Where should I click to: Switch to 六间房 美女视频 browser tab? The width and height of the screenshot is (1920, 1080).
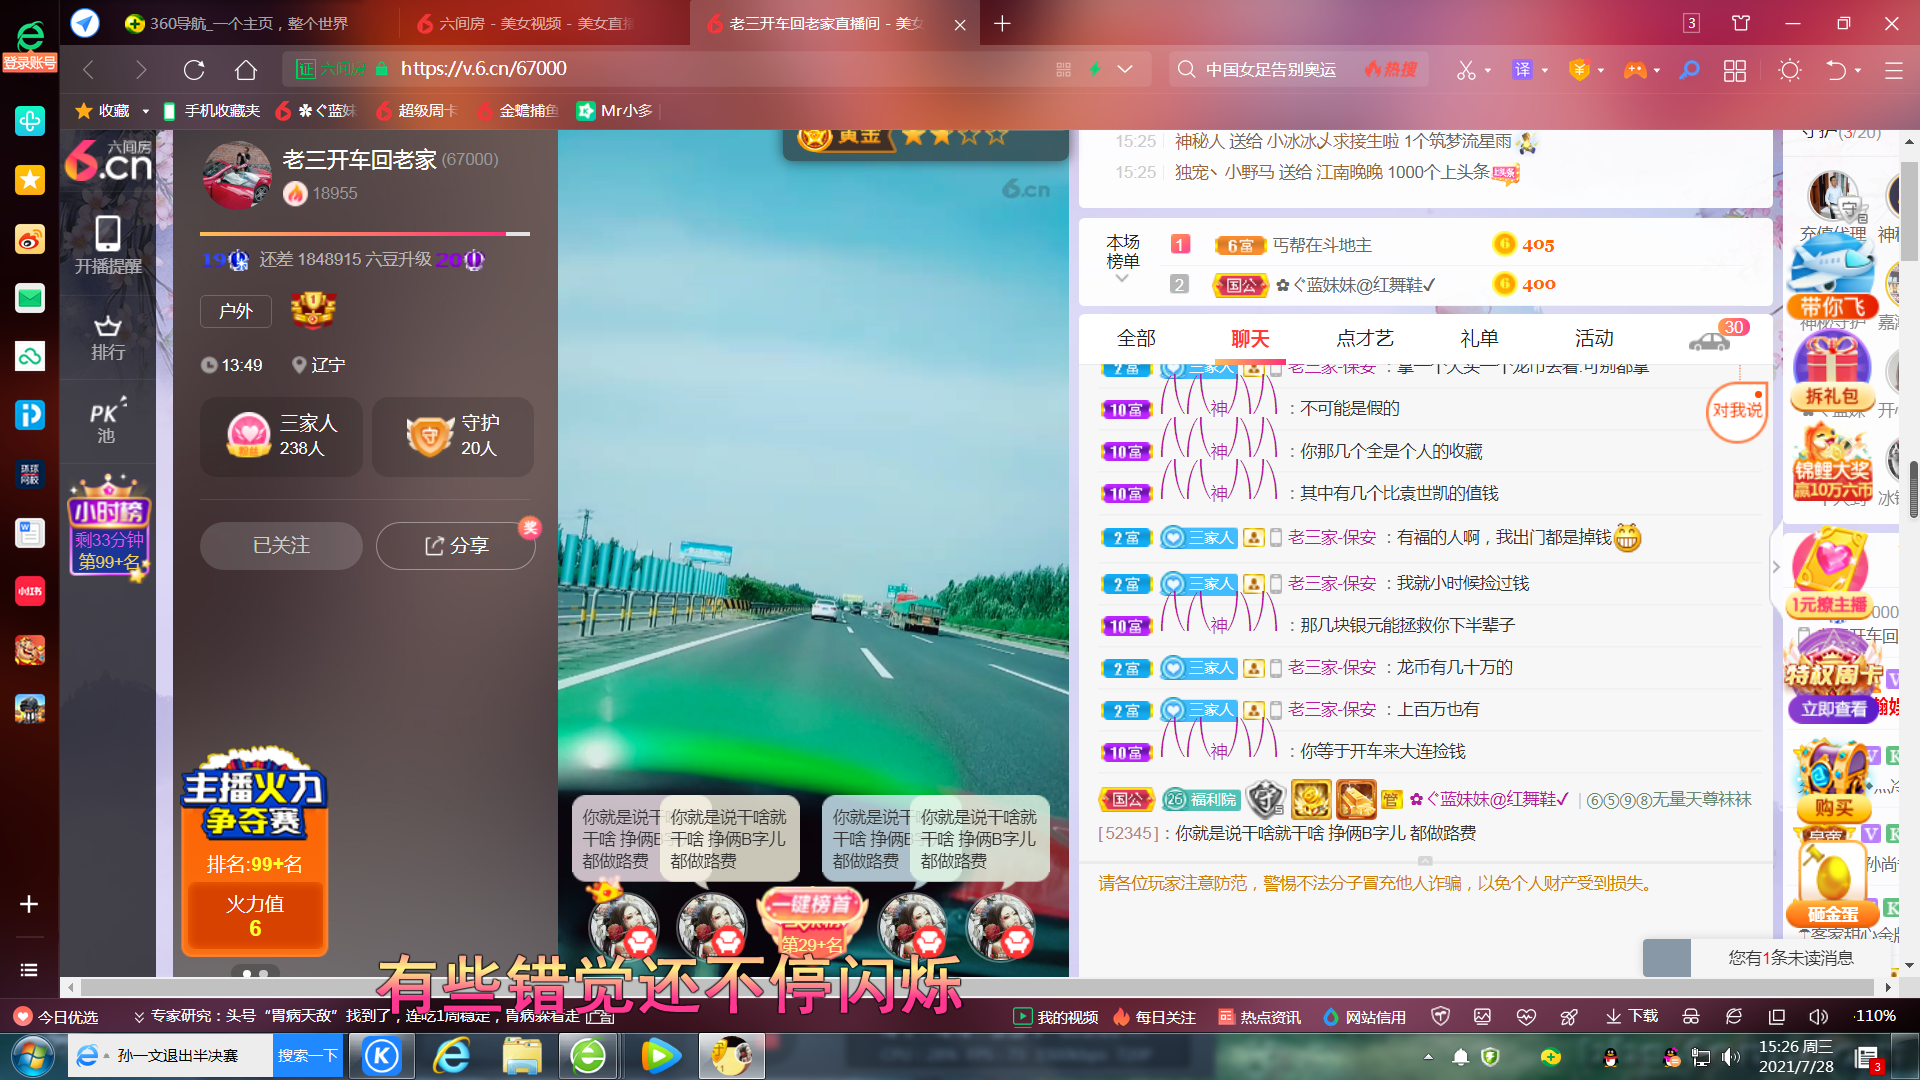543,23
